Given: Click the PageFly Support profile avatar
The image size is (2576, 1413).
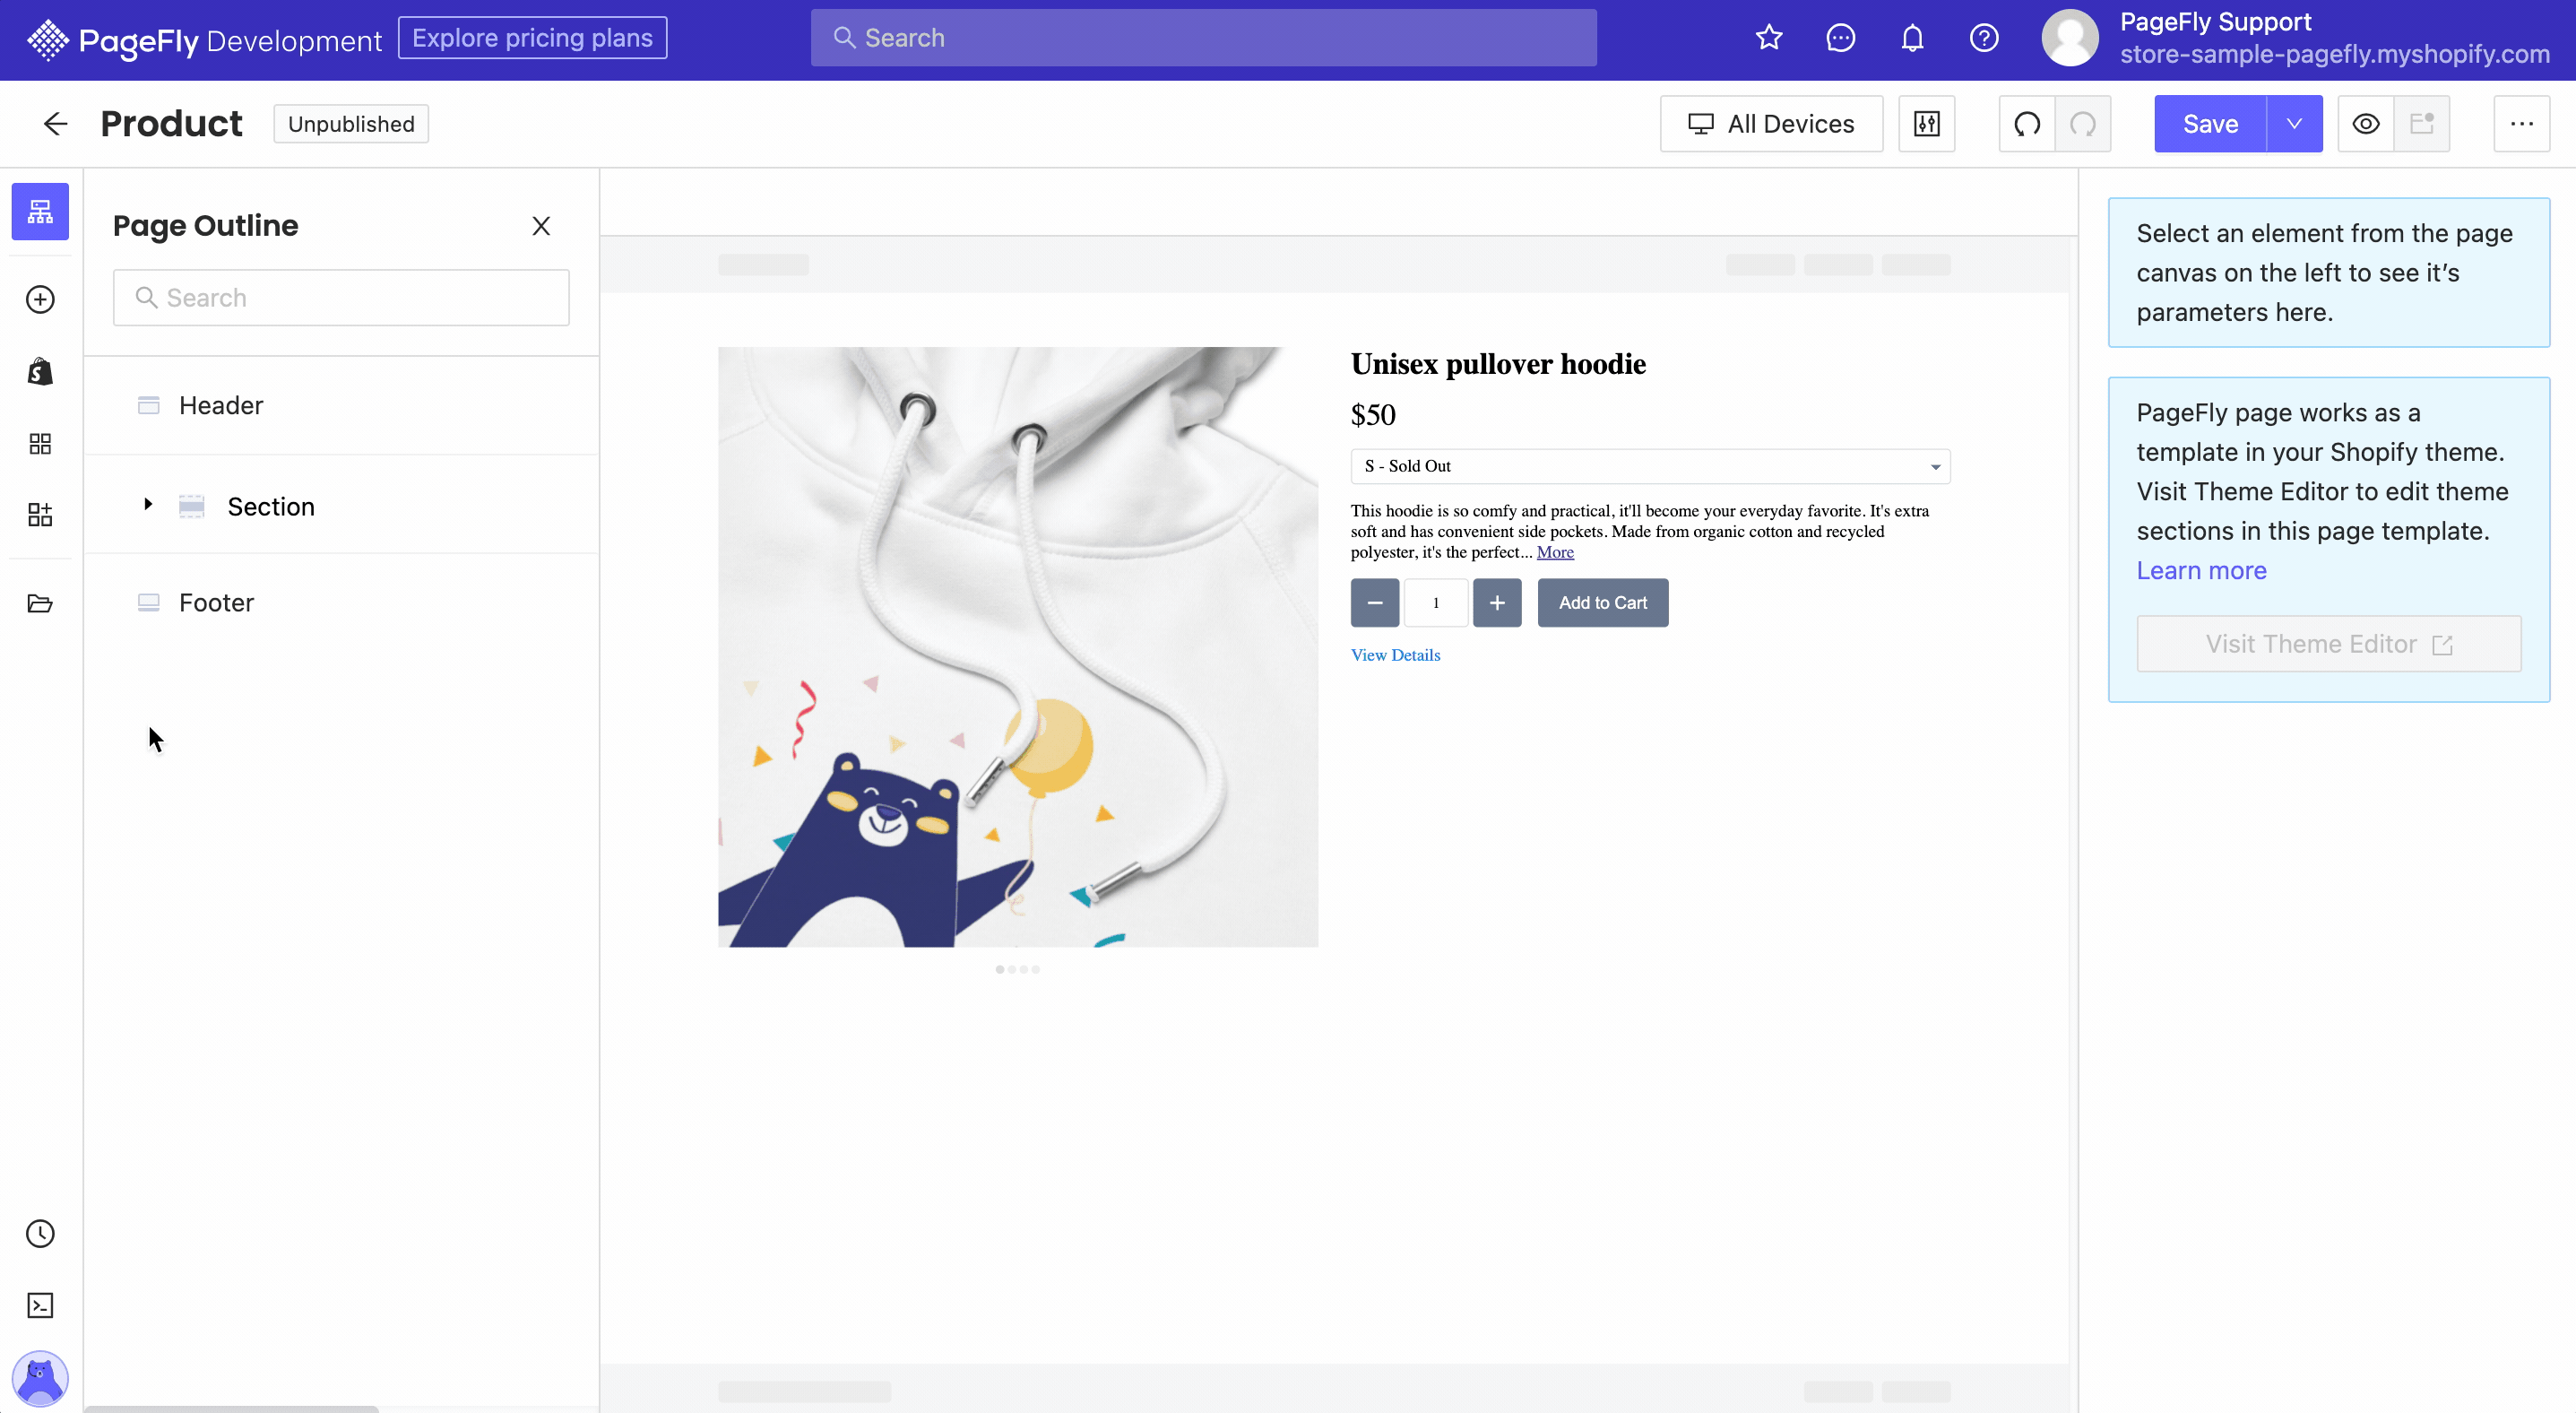Looking at the screenshot, I should point(2070,38).
